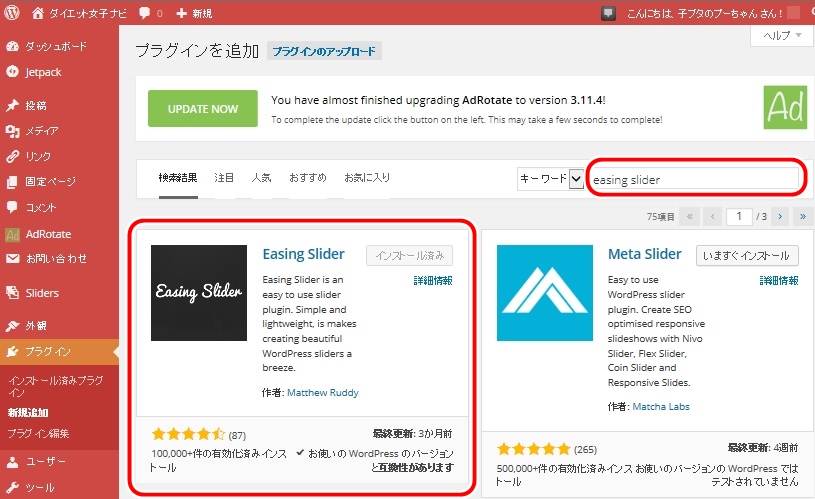Switch to the お気に入り tab
815x499 pixels.
pyautogui.click(x=367, y=178)
